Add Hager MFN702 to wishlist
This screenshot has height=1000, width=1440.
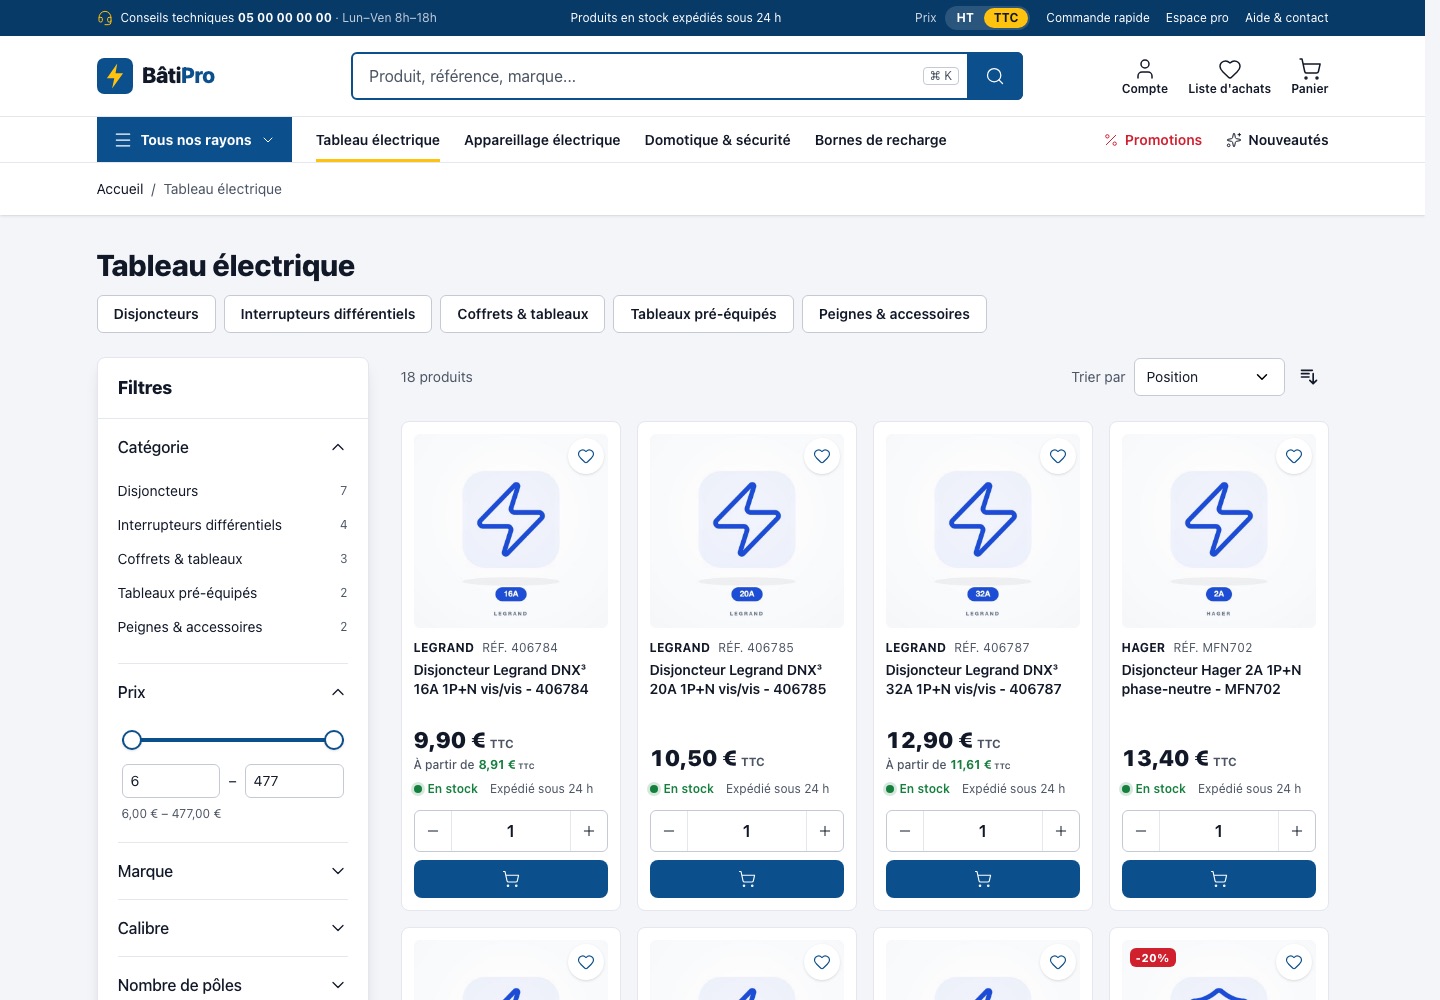pyautogui.click(x=1294, y=456)
